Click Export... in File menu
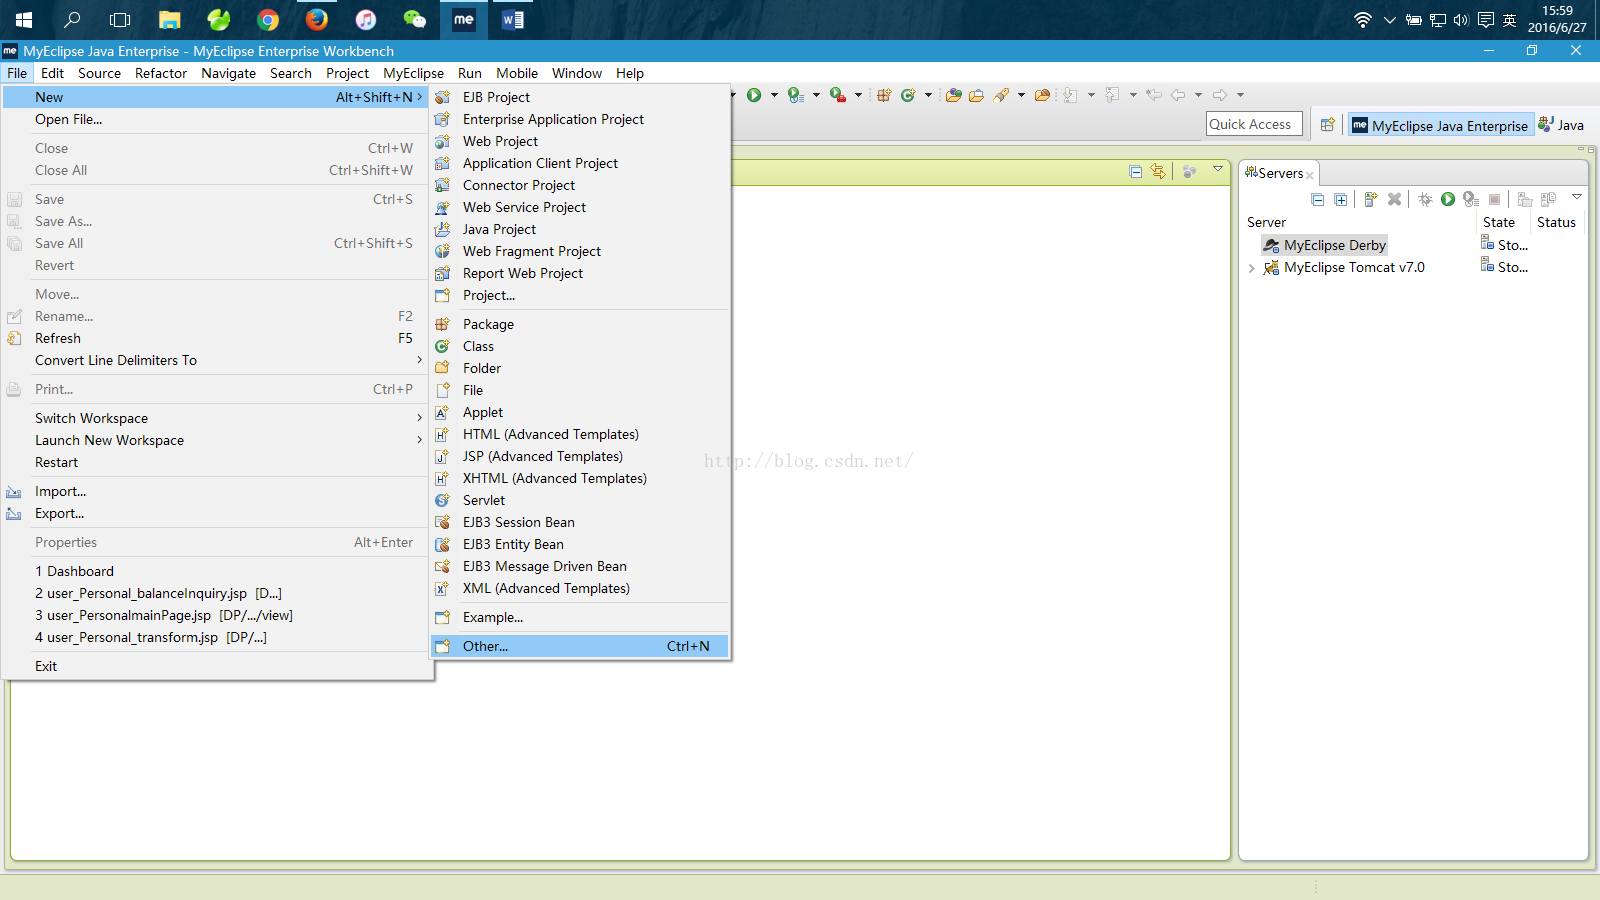Screen dimensions: 1600x900 [x=216, y=513]
